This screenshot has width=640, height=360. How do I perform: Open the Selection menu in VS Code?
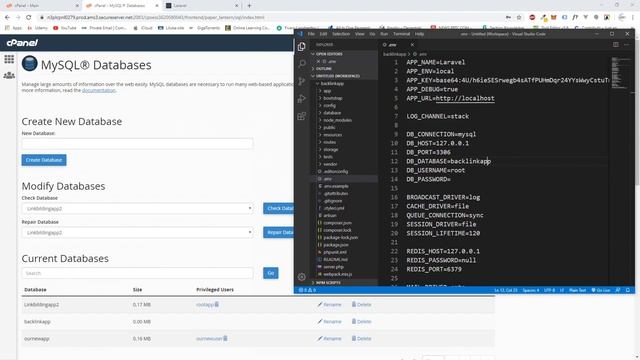(341, 34)
